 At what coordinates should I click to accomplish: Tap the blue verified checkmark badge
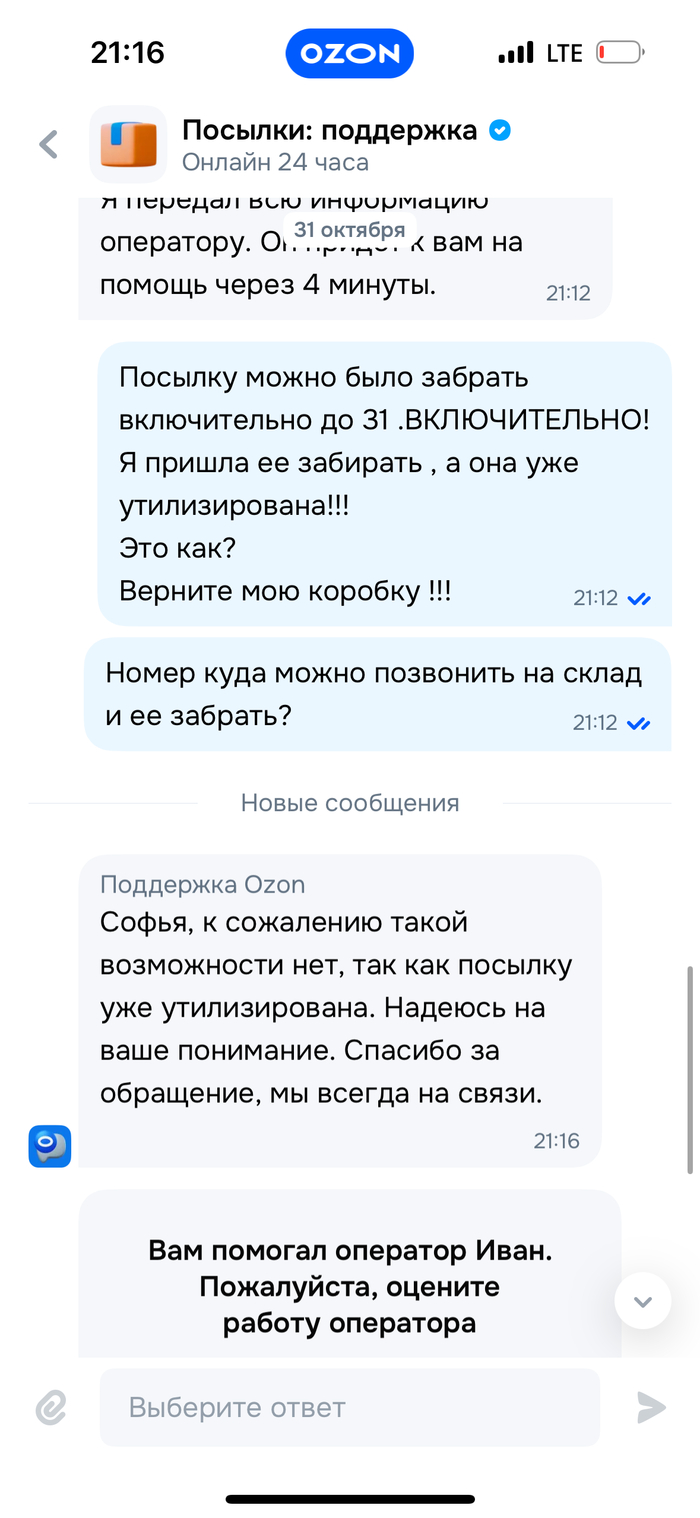point(499,130)
